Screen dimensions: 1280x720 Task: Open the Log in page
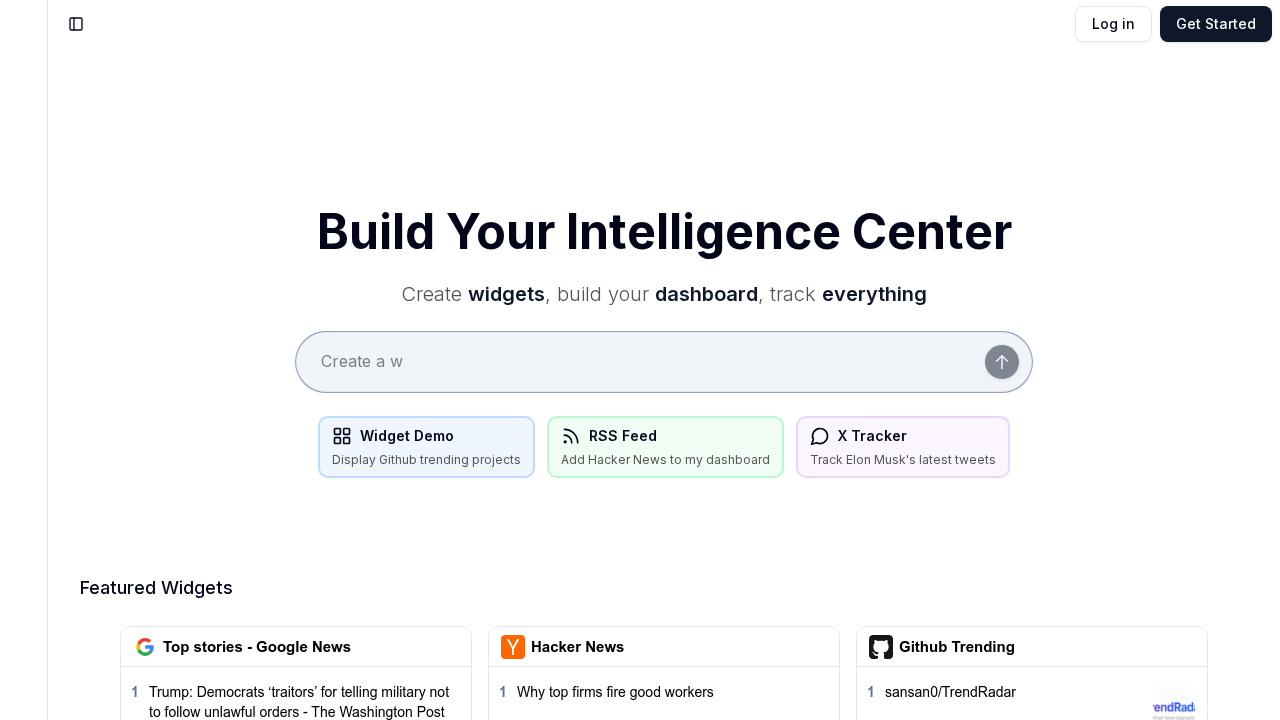(x=1113, y=23)
